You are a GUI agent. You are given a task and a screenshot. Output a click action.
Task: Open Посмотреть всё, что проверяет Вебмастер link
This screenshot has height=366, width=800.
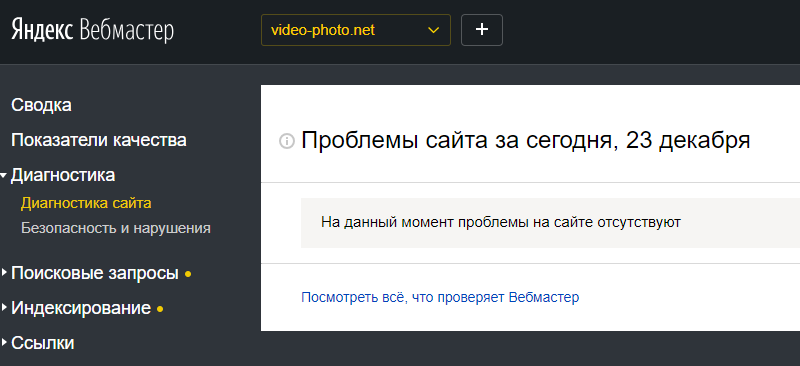click(440, 297)
